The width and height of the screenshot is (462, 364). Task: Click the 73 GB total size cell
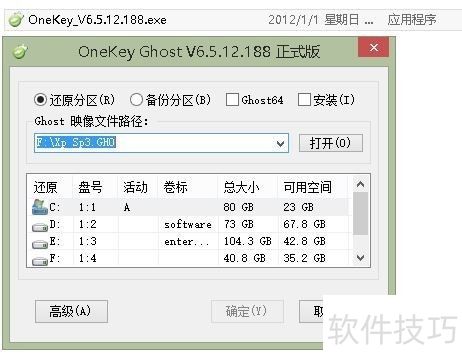[239, 224]
